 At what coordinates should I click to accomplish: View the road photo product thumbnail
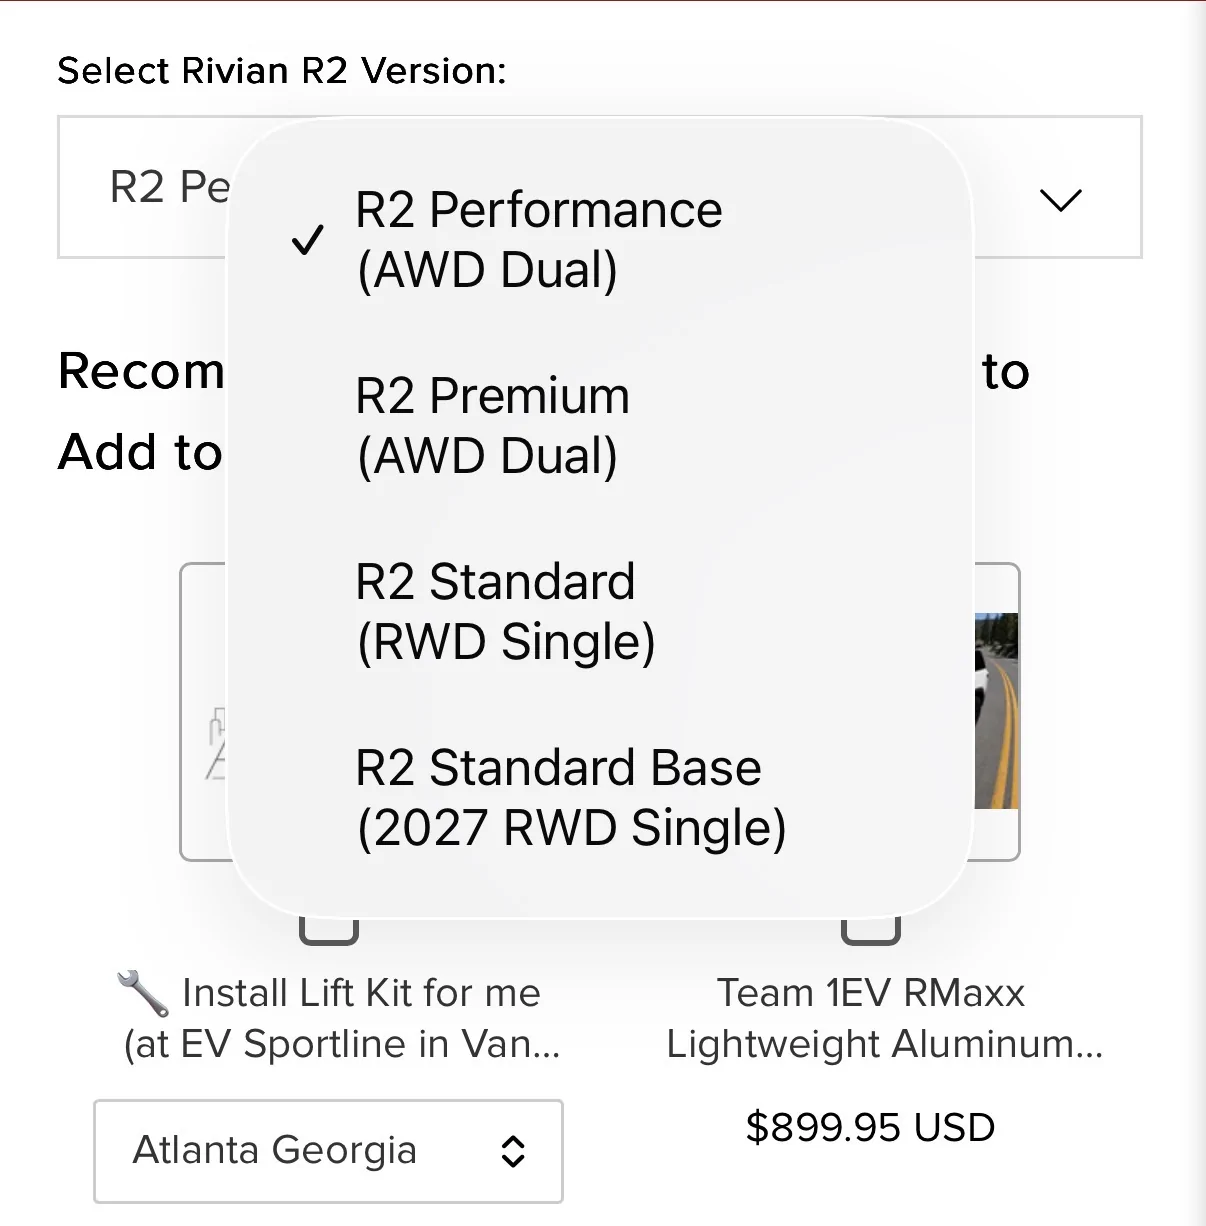tap(997, 711)
